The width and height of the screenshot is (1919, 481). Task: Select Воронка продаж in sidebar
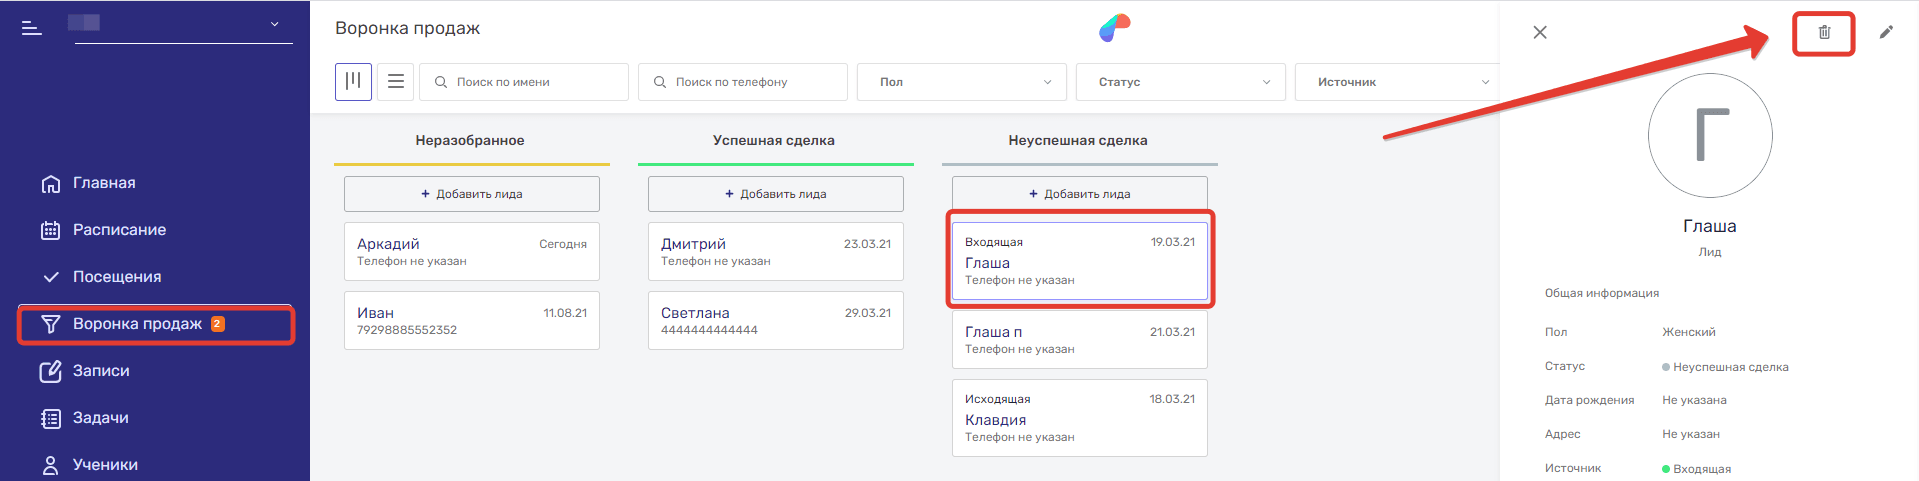tap(137, 324)
